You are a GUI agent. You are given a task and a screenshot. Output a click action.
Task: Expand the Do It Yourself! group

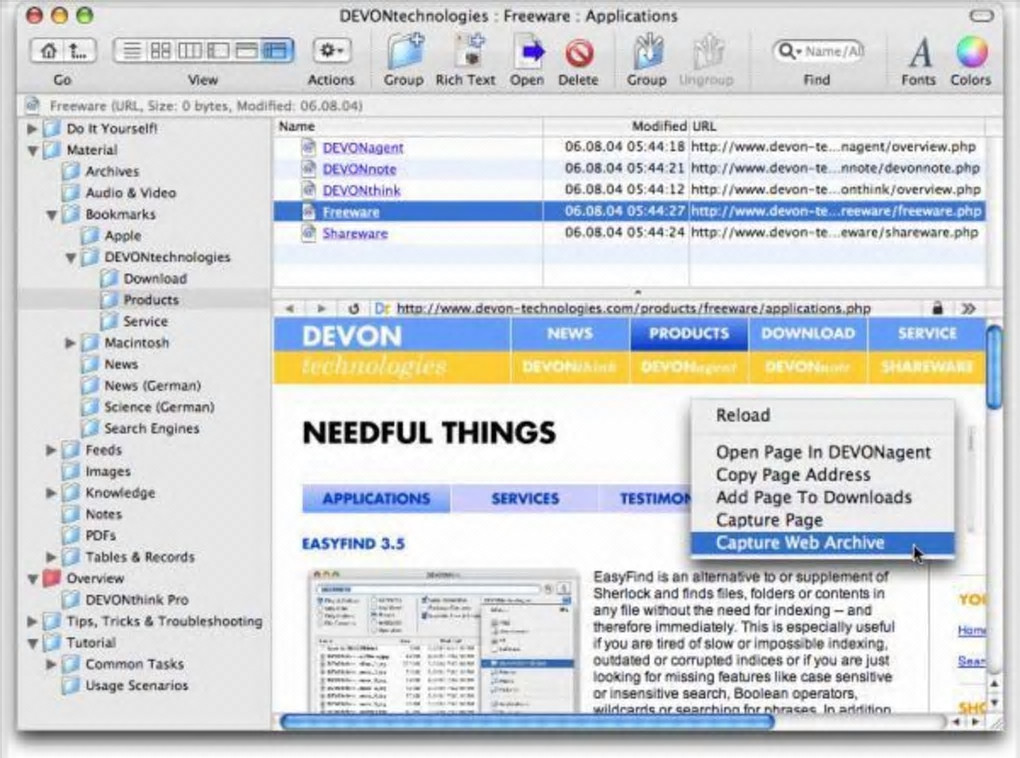[32, 129]
